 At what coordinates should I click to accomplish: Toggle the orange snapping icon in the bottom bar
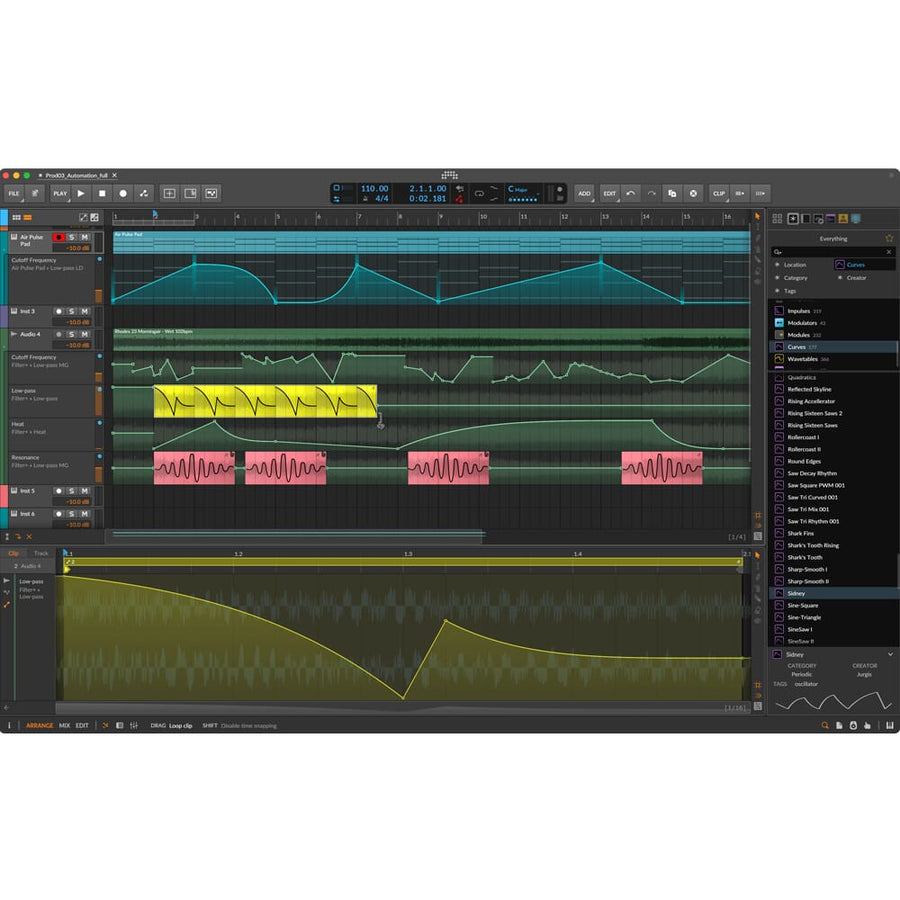[104, 725]
